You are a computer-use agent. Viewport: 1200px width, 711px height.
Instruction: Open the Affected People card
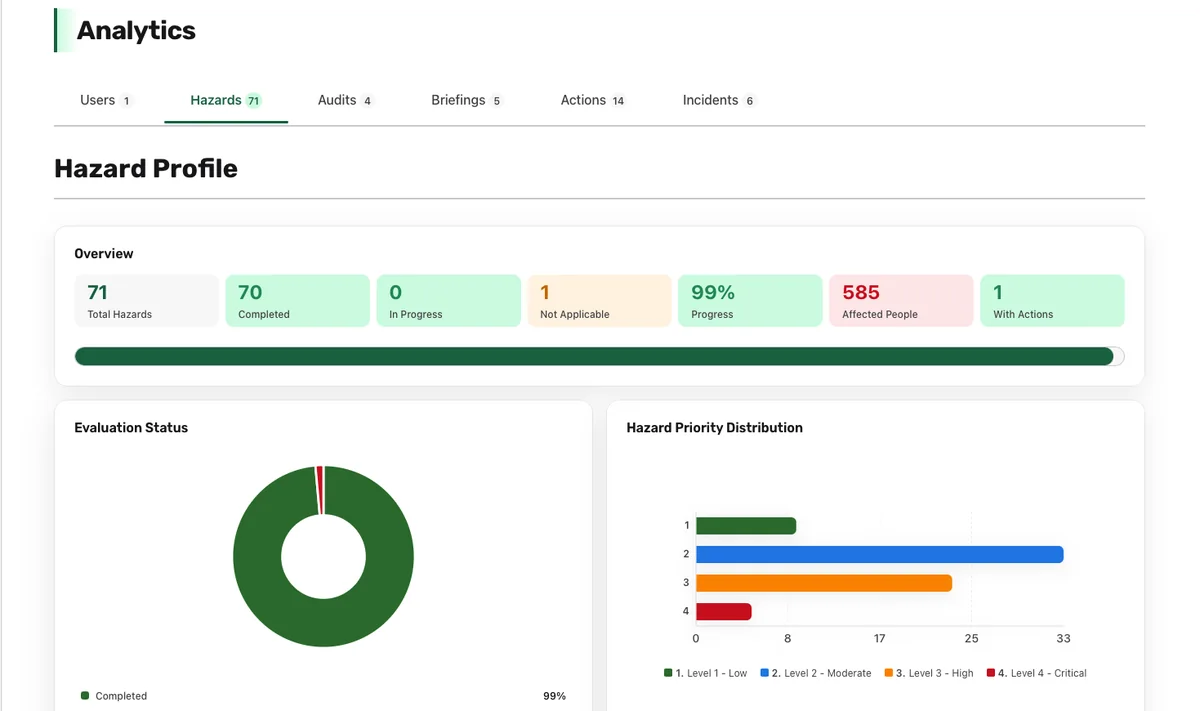point(901,301)
